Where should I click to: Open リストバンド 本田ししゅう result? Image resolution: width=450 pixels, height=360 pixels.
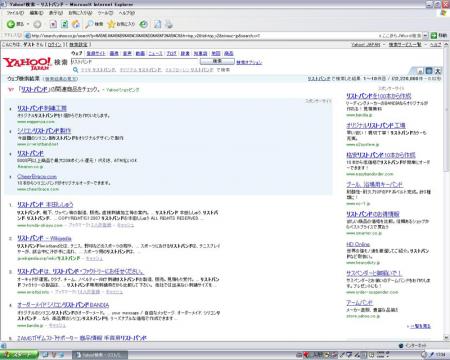click(x=45, y=205)
